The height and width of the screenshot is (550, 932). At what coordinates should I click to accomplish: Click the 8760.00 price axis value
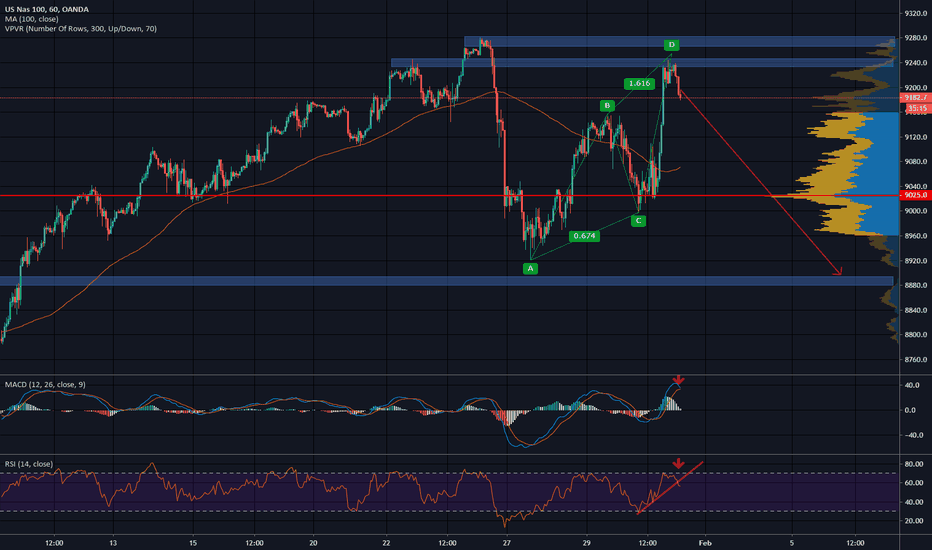[x=916, y=360]
